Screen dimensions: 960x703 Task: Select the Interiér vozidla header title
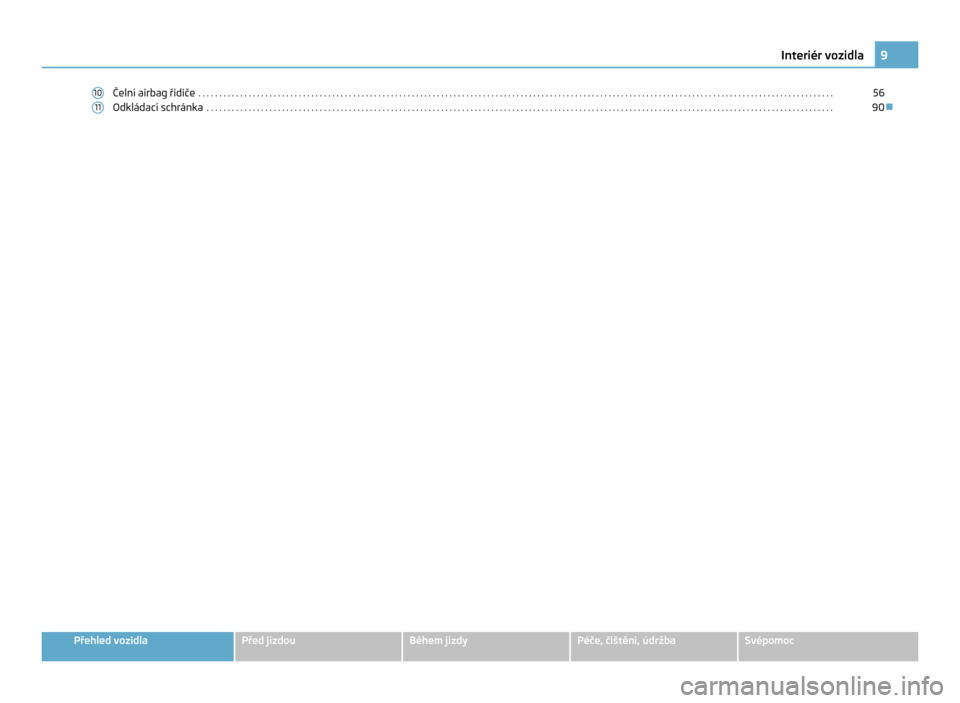pos(828,55)
